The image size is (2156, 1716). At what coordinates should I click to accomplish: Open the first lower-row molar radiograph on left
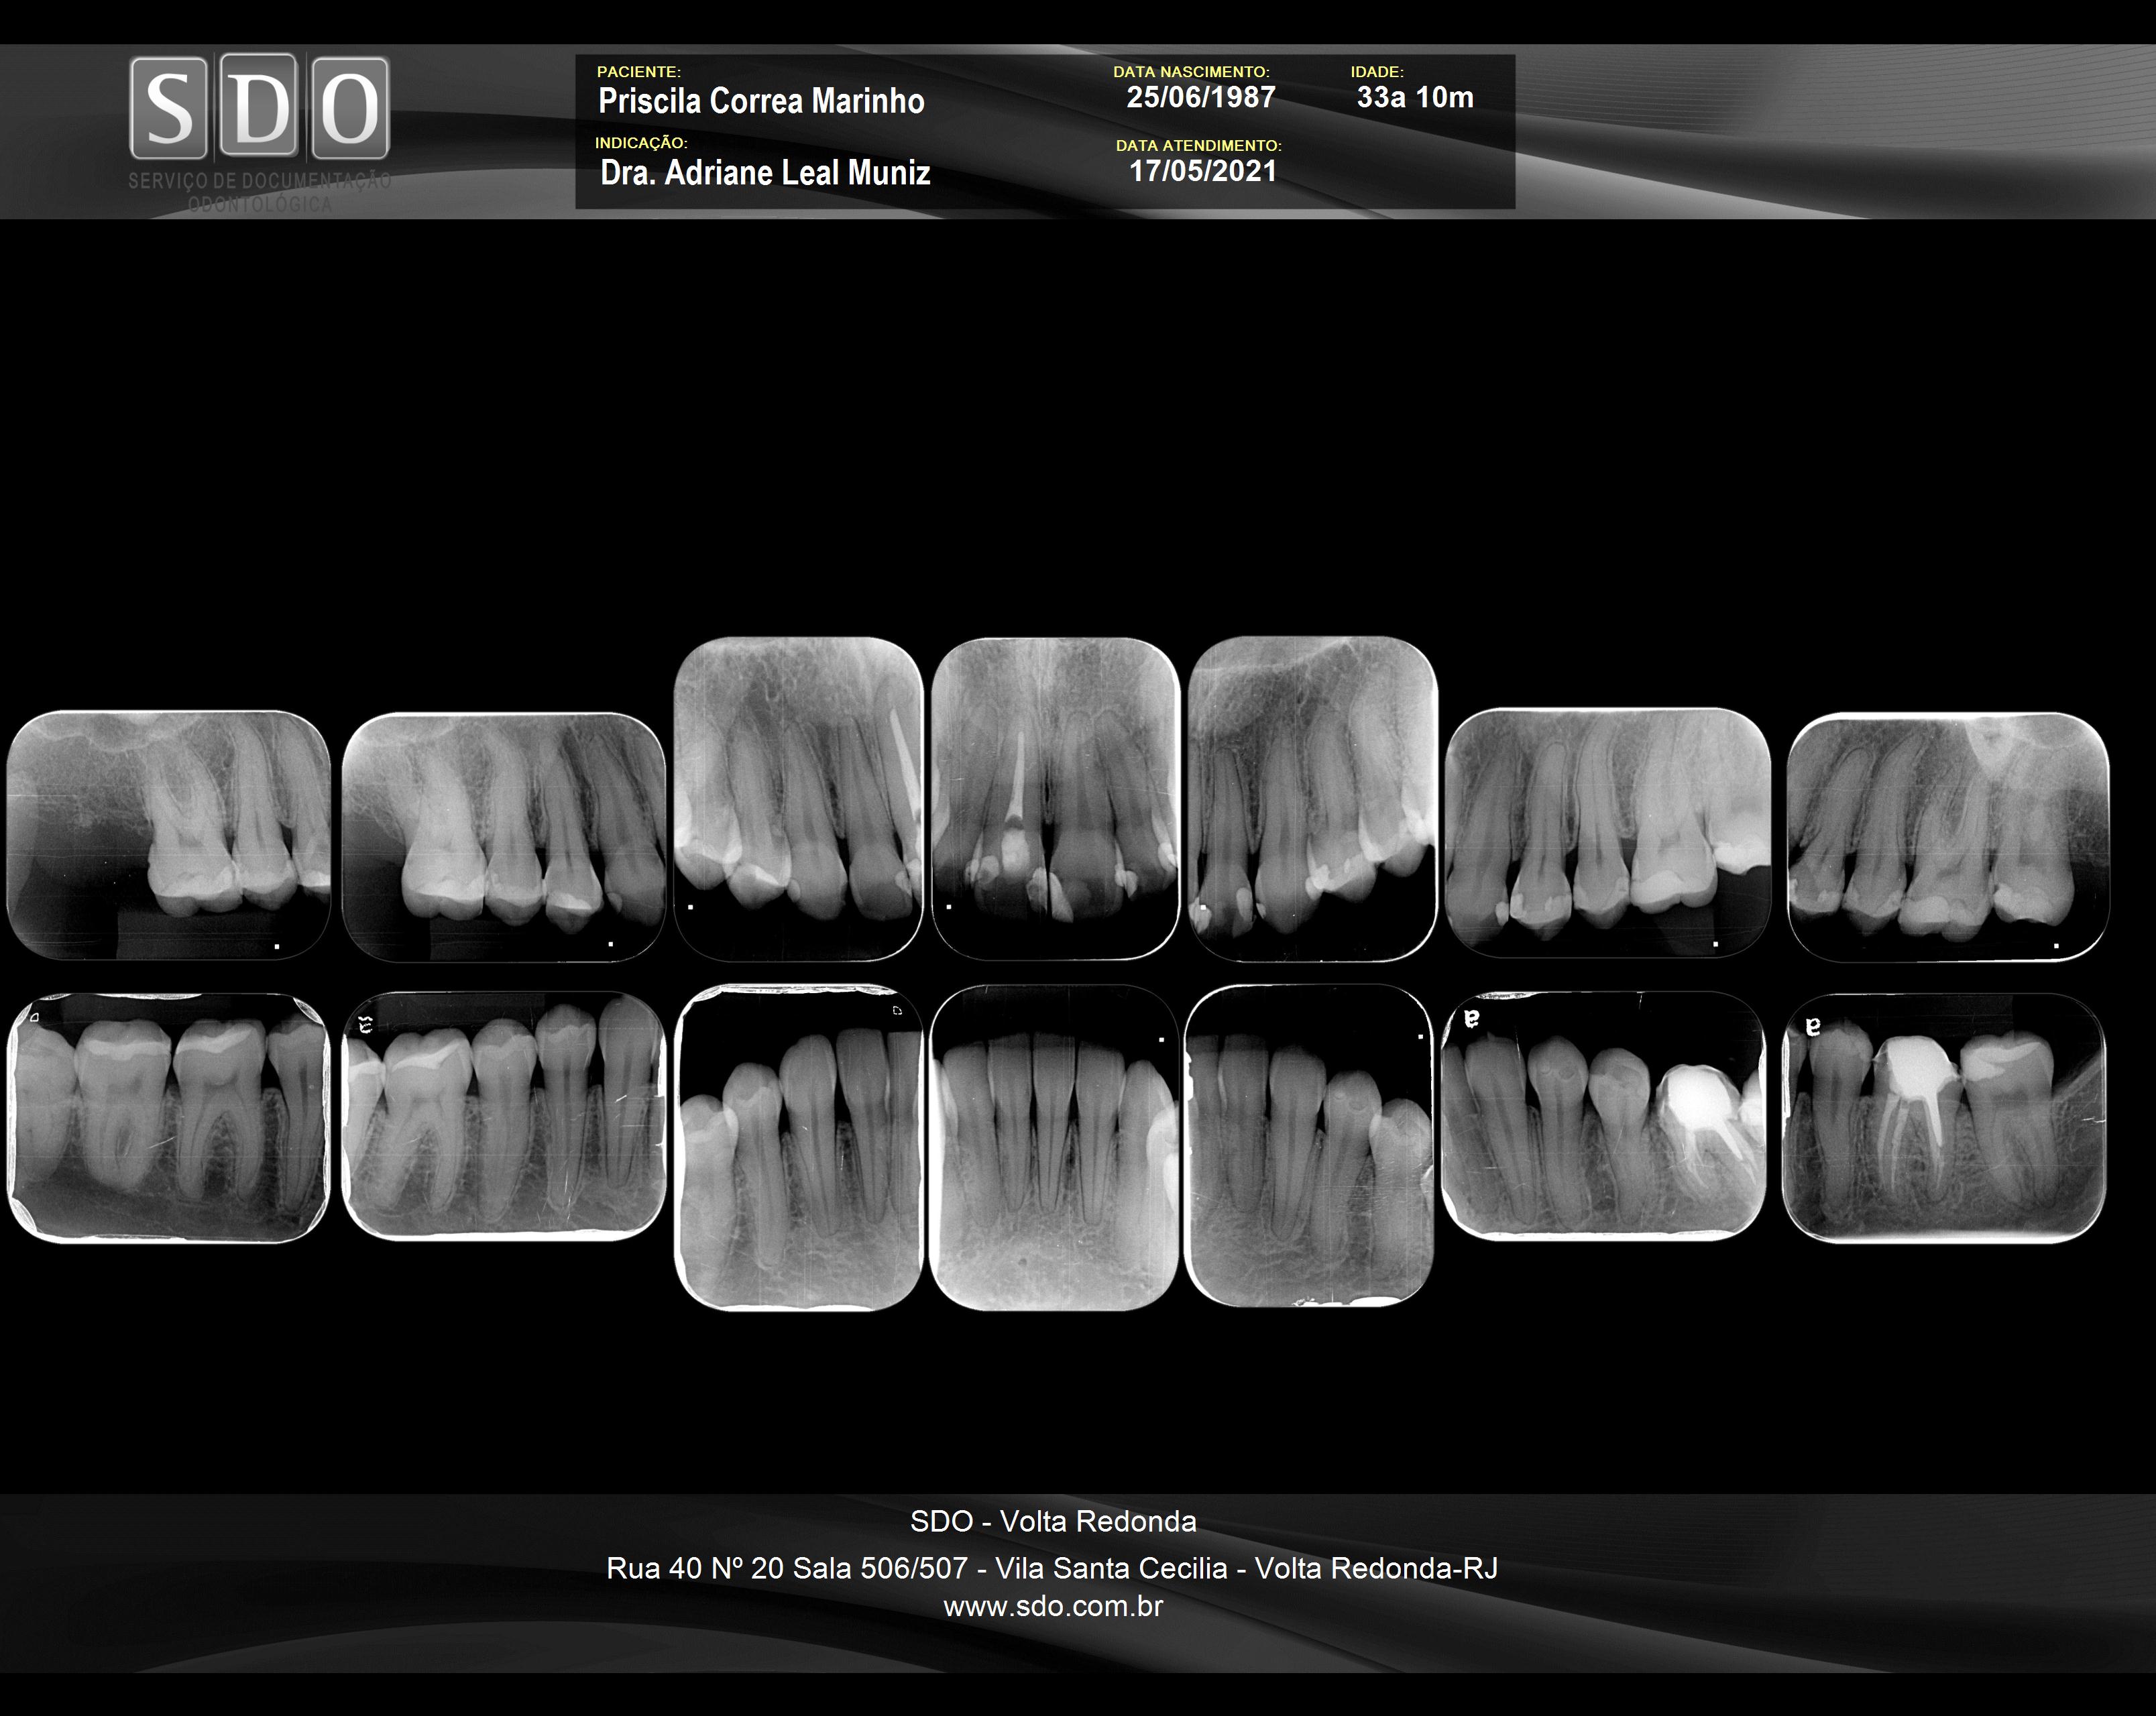(168, 1117)
